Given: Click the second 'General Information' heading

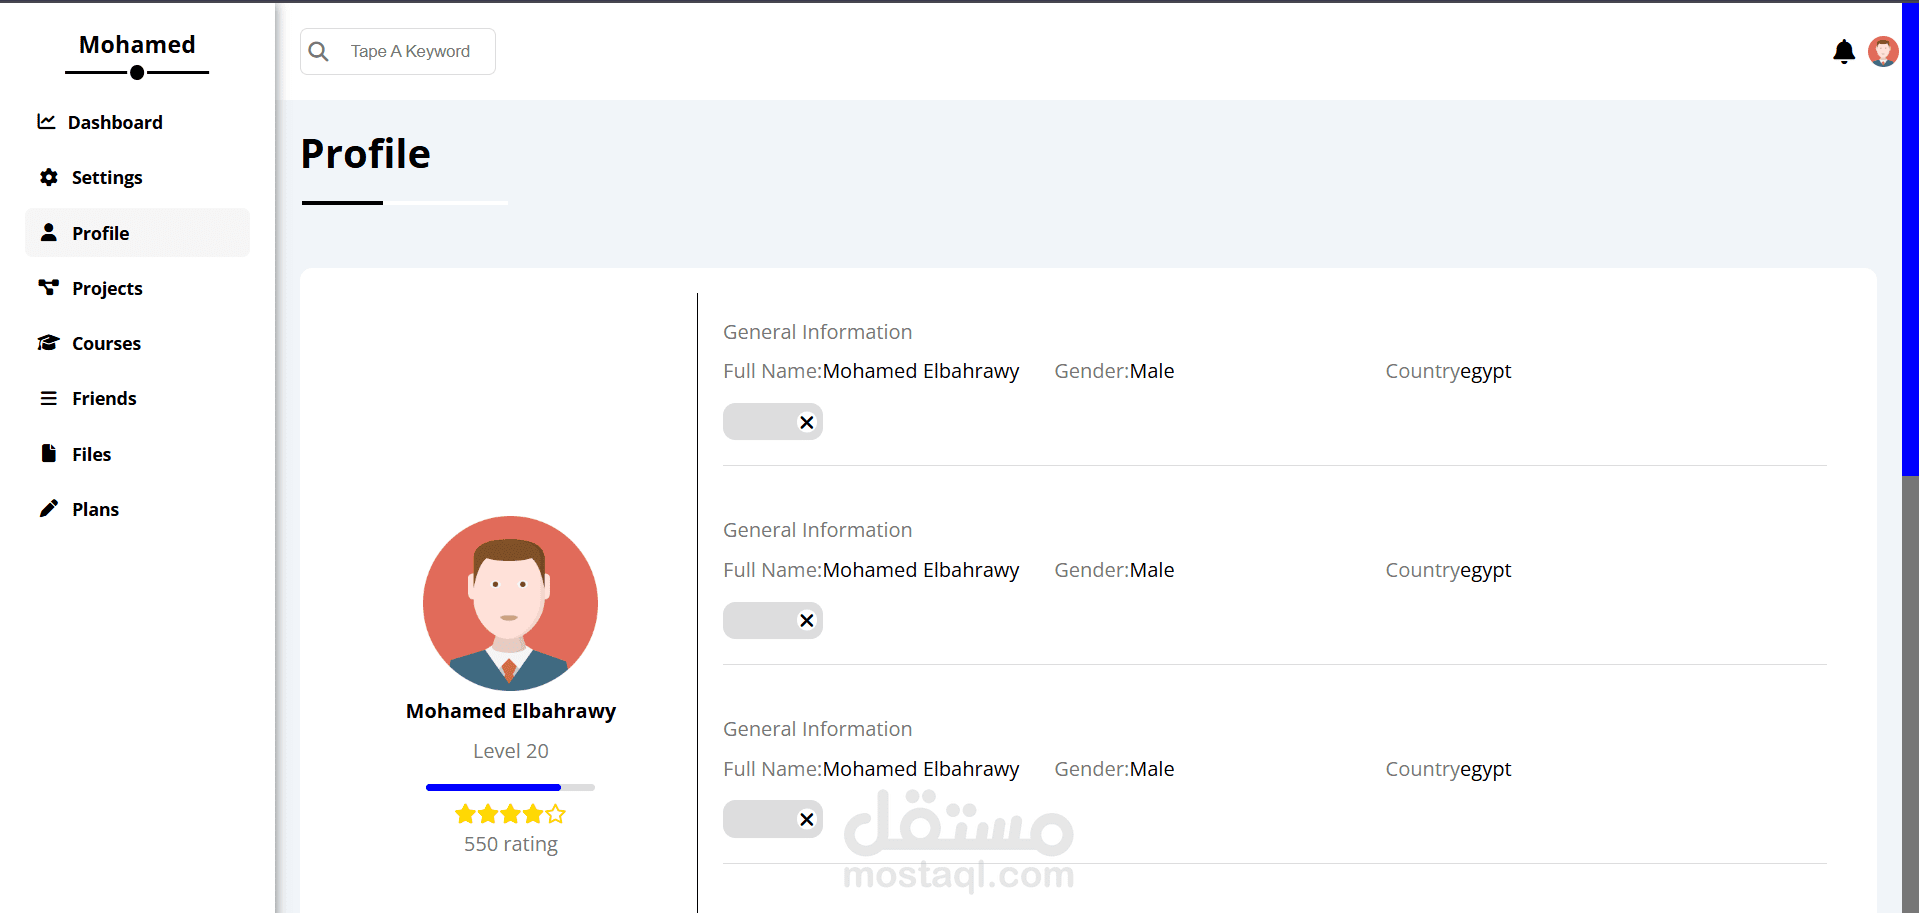Looking at the screenshot, I should (x=818, y=530).
